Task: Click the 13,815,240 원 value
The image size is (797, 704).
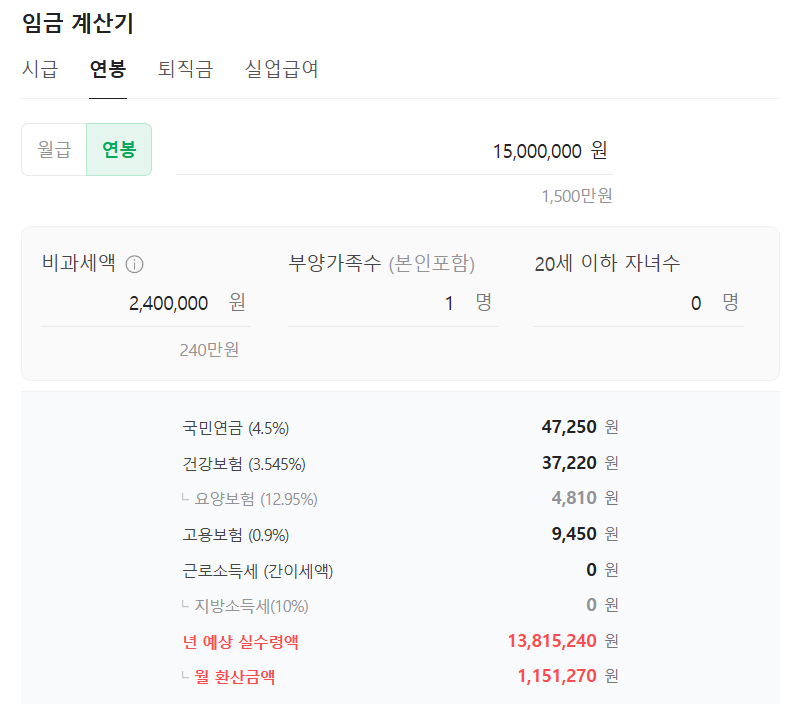Action: [563, 641]
